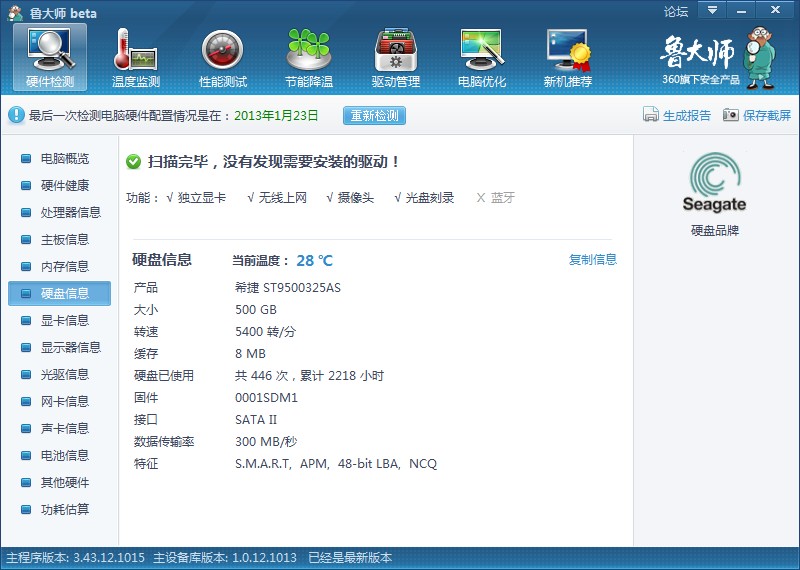Open the 新机推荐 new PC recommendations

coord(568,57)
